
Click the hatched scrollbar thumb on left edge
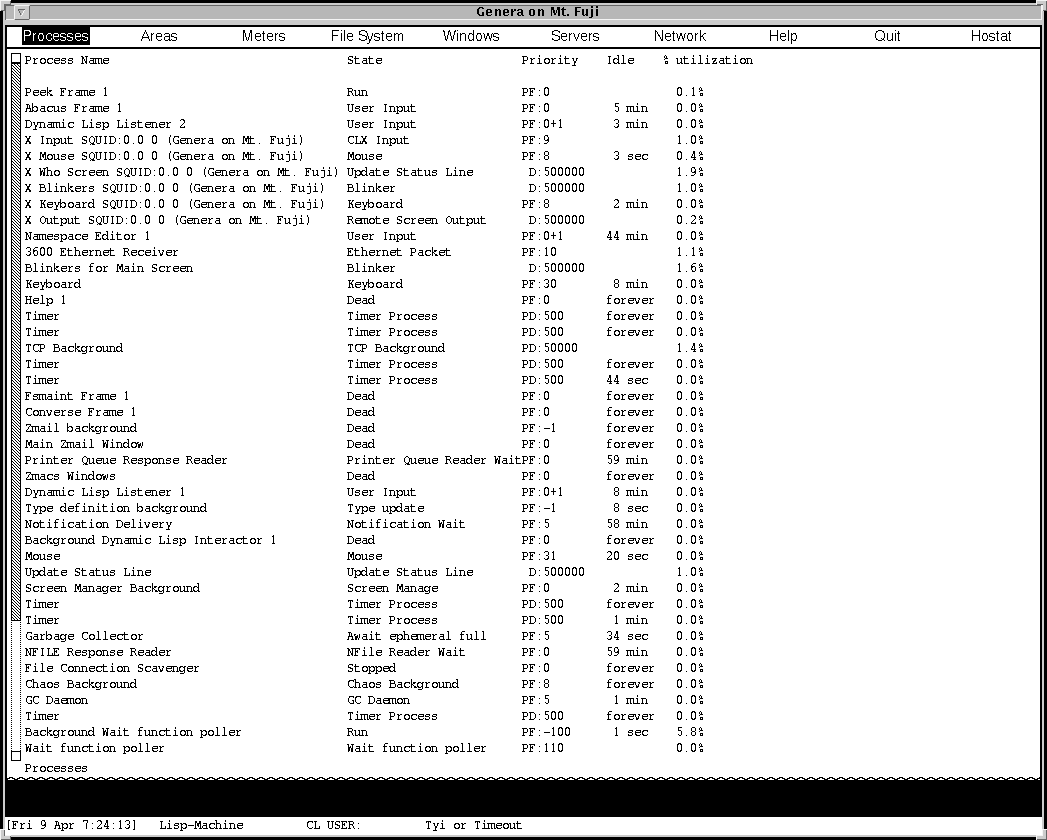(x=16, y=340)
